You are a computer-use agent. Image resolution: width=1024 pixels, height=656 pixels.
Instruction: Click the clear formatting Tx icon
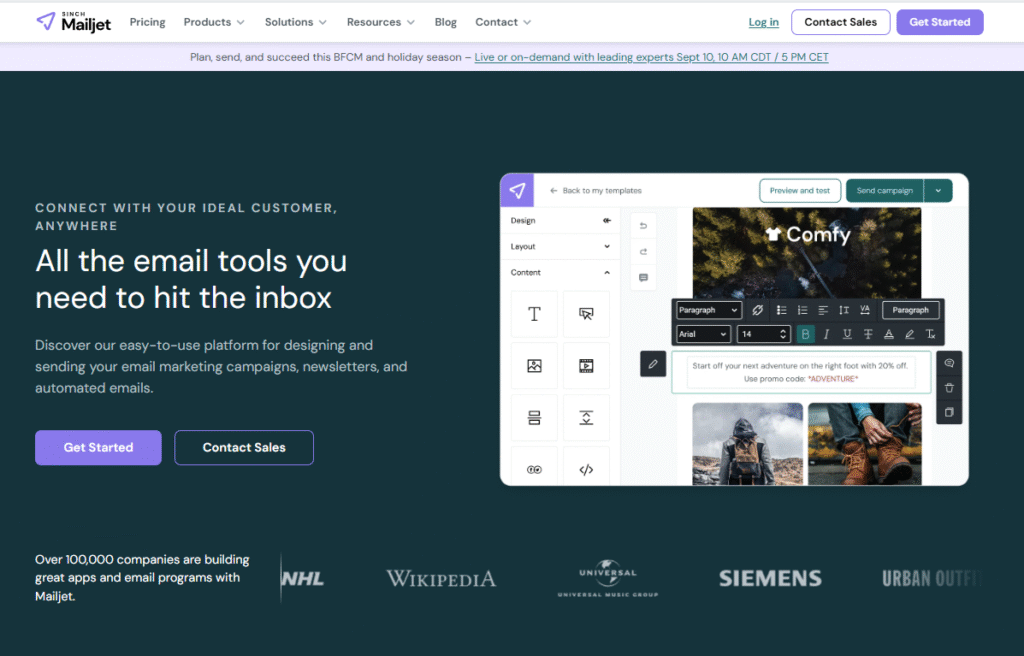[931, 334]
